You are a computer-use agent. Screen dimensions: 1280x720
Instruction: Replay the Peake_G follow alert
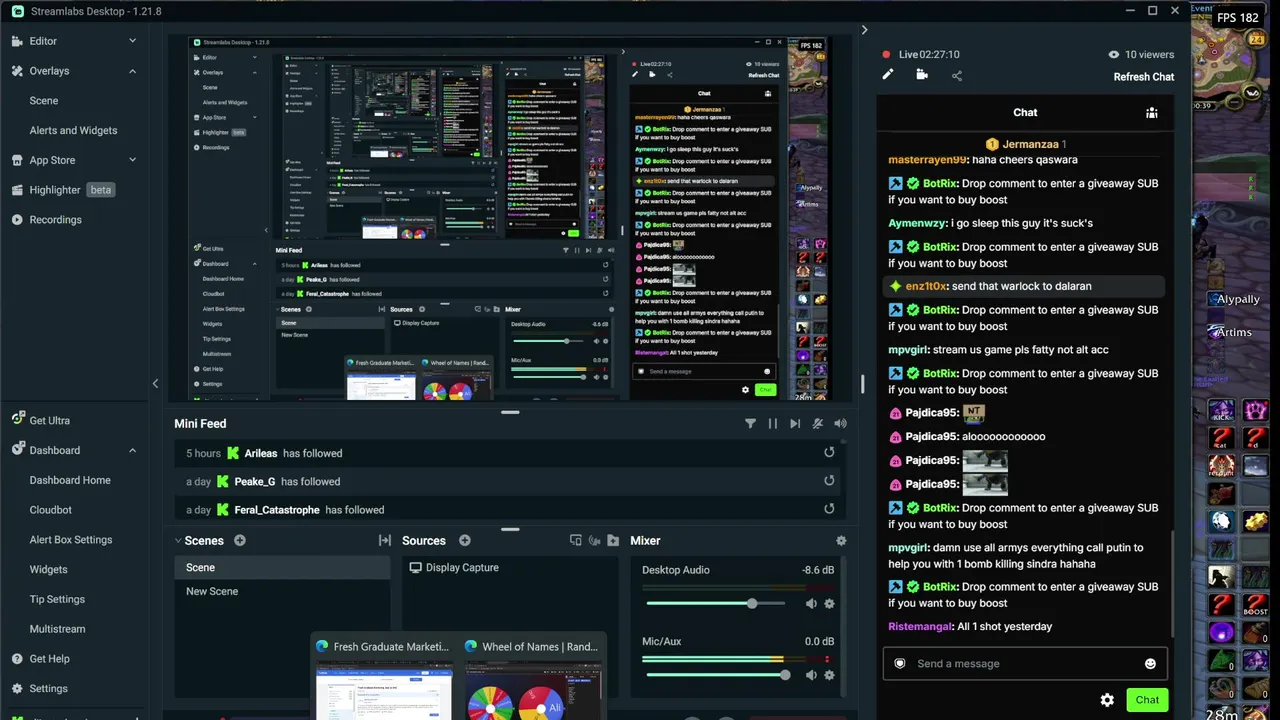829,481
